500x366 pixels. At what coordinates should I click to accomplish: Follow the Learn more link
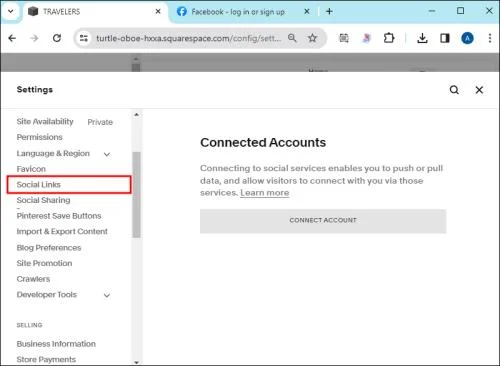tap(265, 193)
